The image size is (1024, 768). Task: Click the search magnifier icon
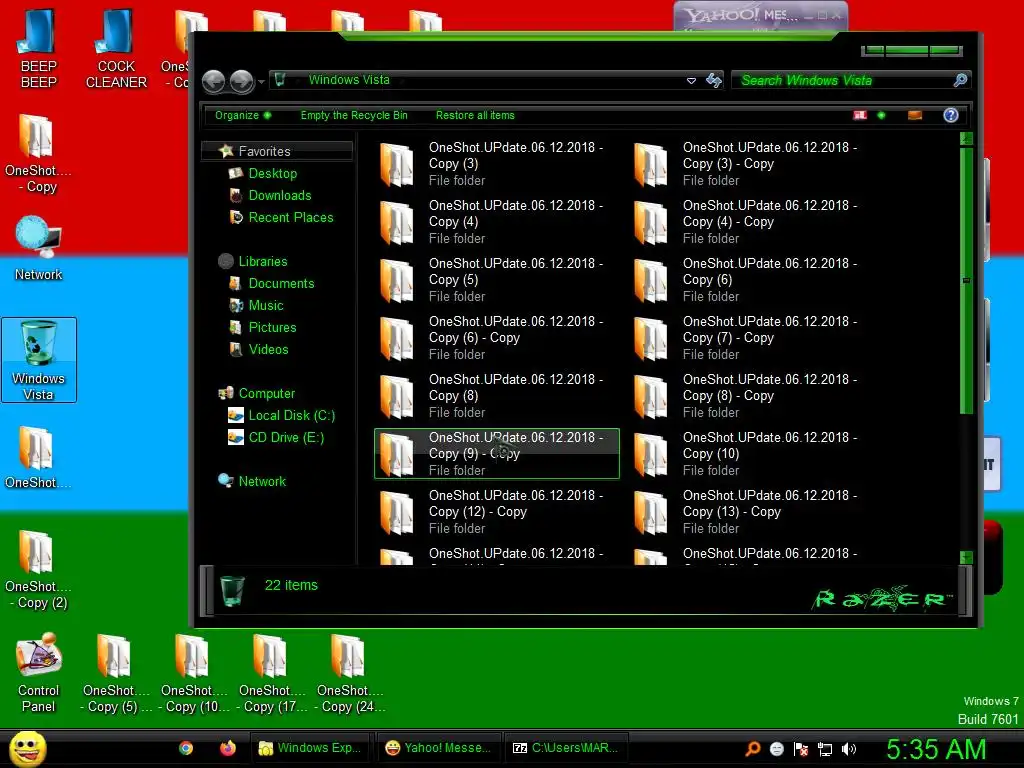(960, 80)
